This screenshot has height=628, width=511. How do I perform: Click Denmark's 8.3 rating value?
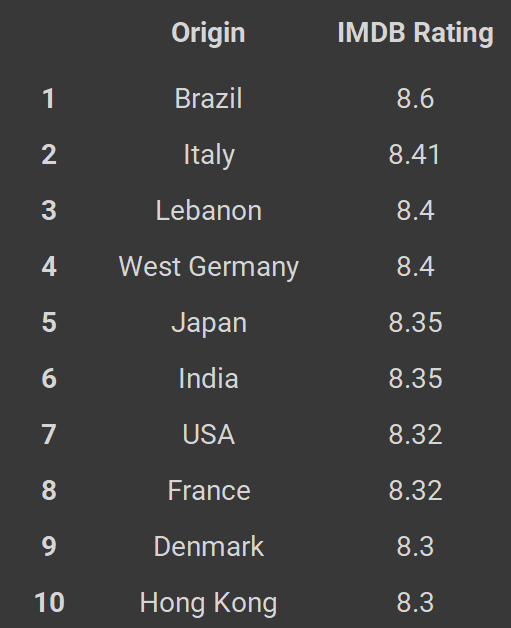pyautogui.click(x=415, y=547)
